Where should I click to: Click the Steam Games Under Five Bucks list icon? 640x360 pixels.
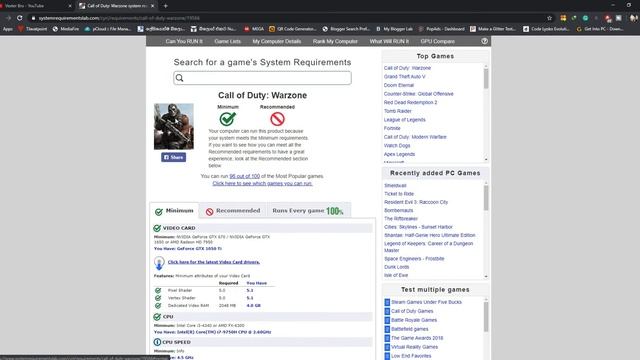tap(387, 302)
